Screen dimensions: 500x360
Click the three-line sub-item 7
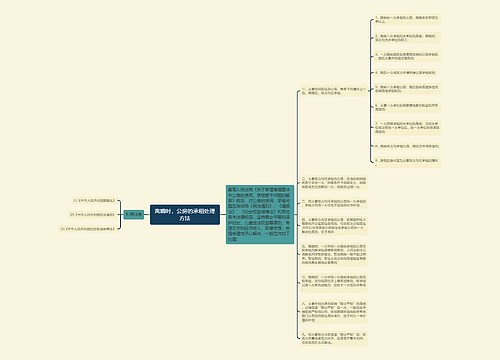click(407, 127)
